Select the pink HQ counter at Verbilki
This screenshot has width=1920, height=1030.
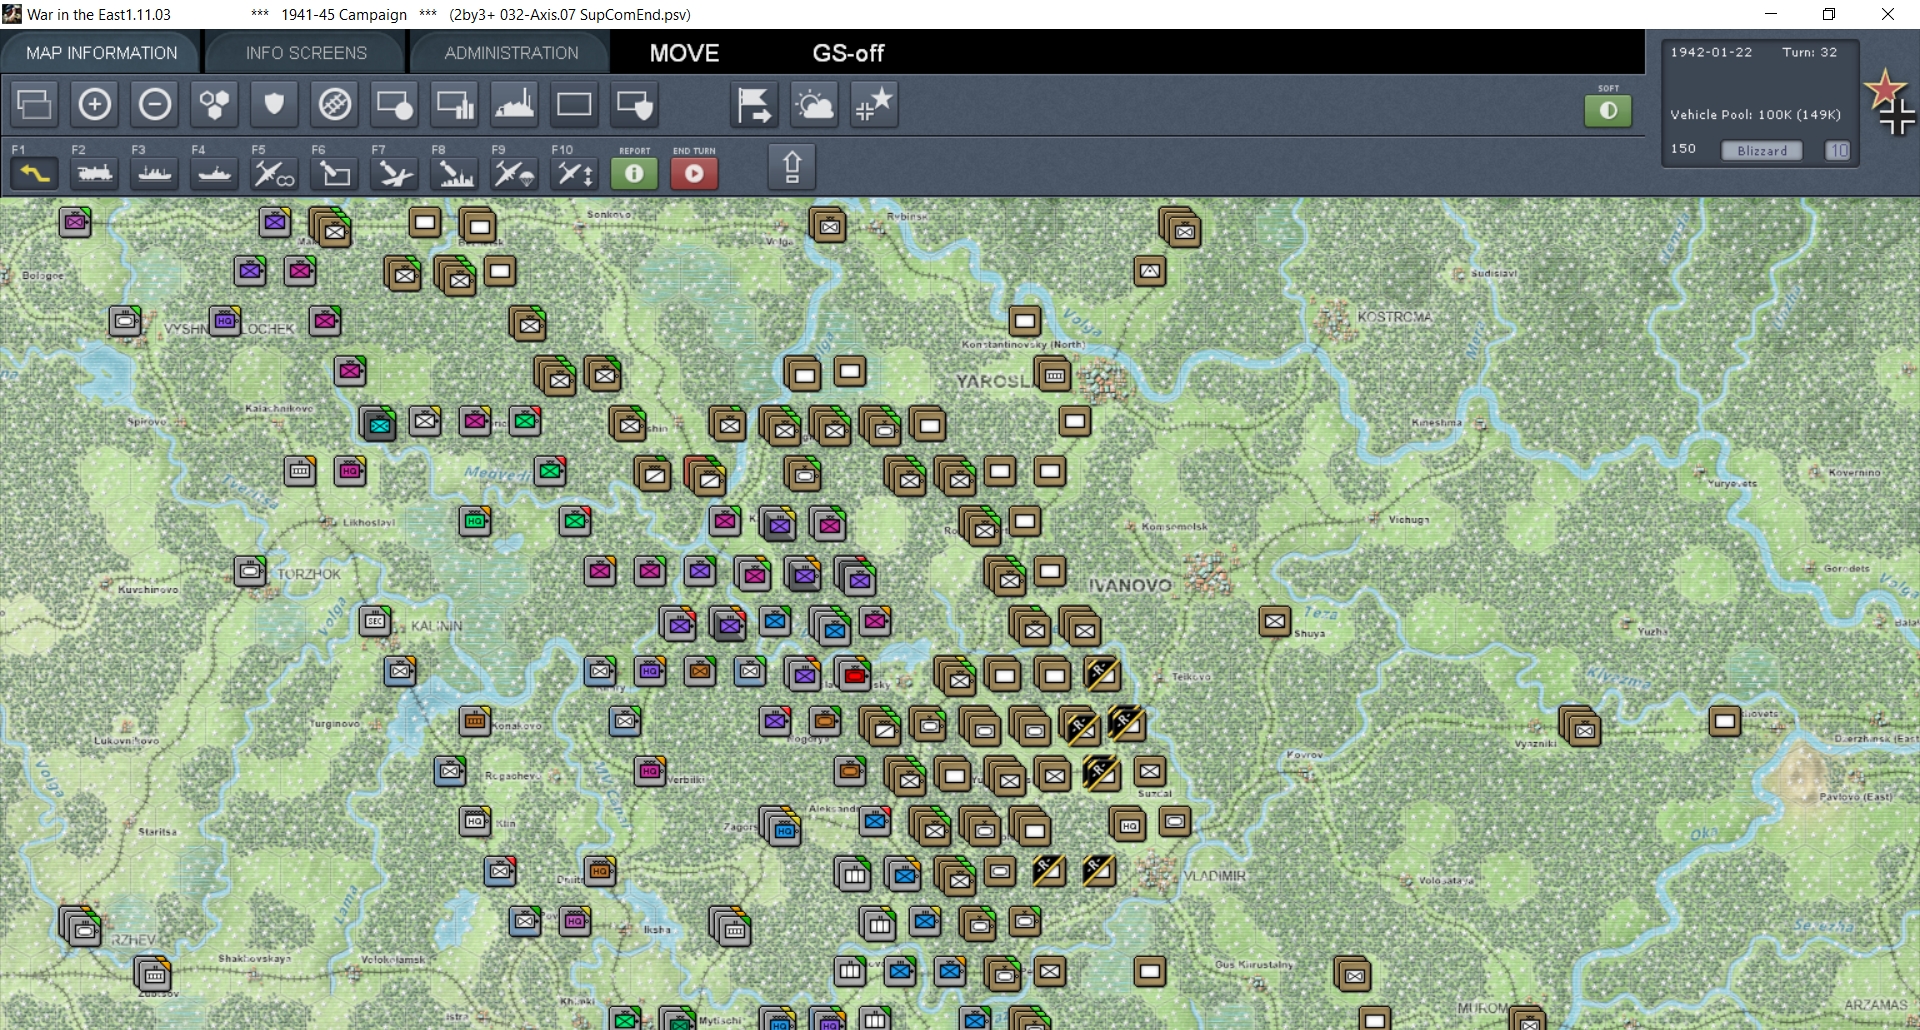(x=650, y=771)
